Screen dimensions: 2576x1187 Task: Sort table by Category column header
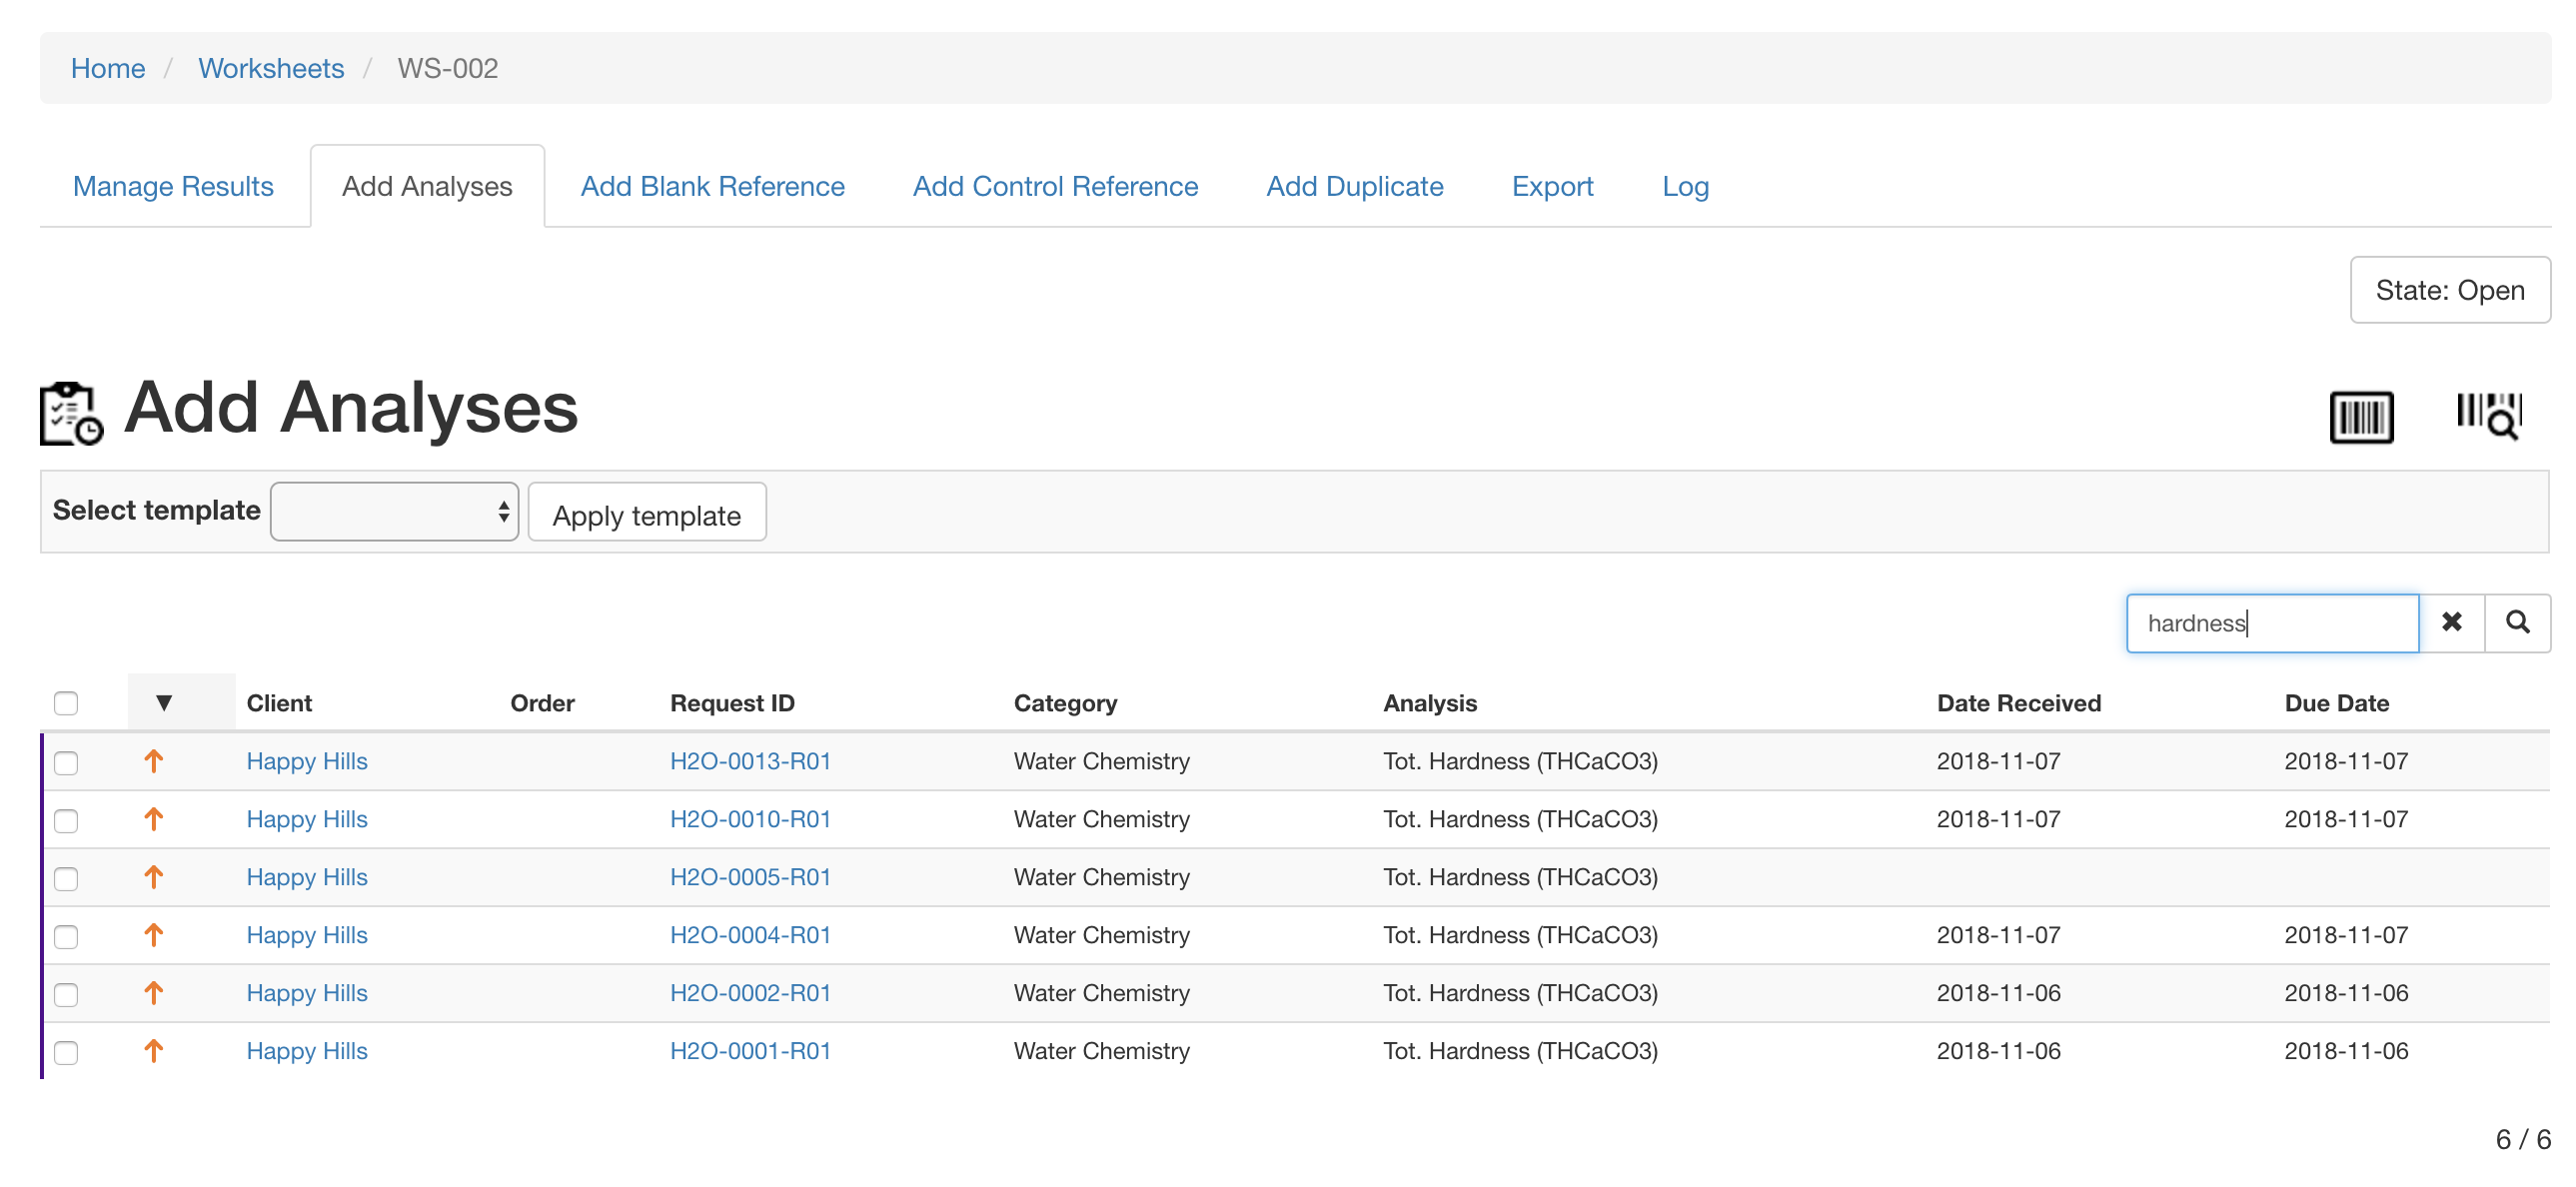click(x=1065, y=703)
